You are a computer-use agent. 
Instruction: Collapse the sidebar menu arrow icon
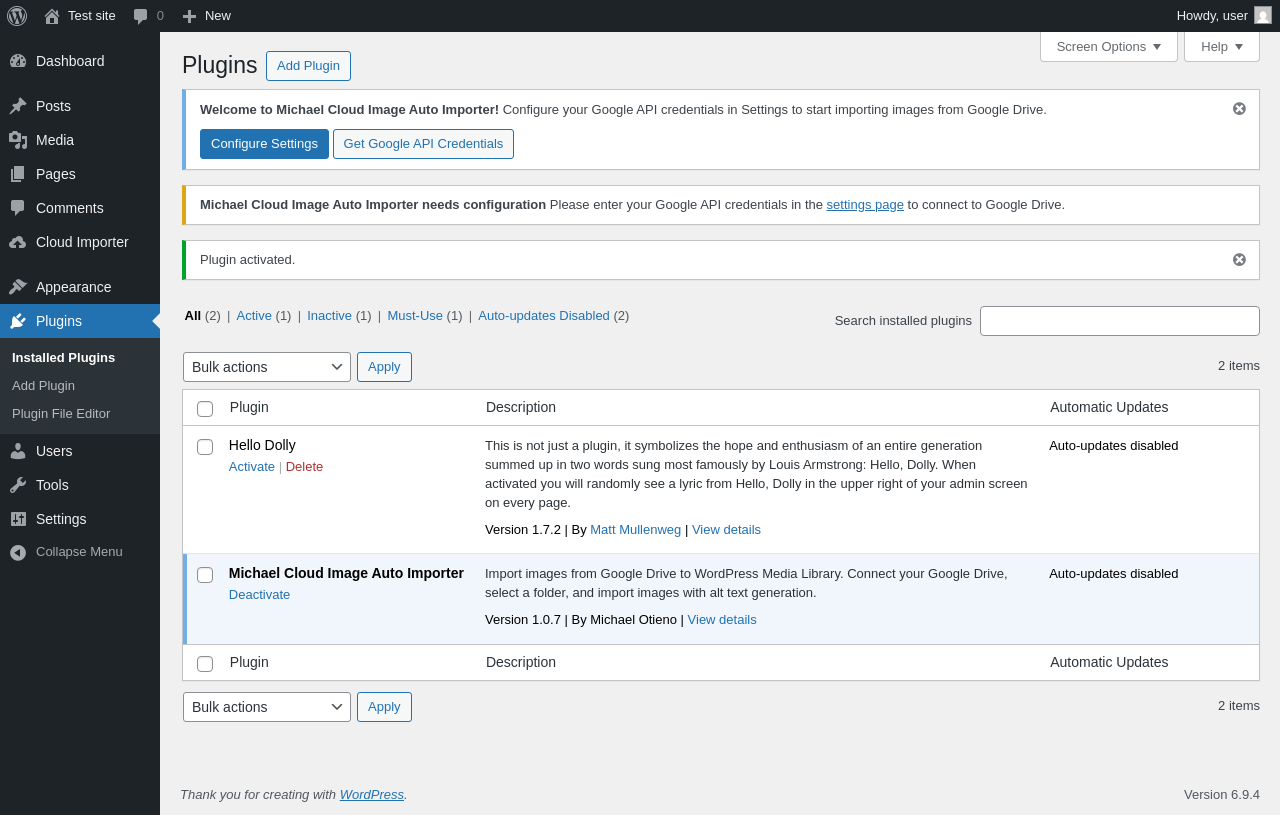pyautogui.click(x=18, y=552)
